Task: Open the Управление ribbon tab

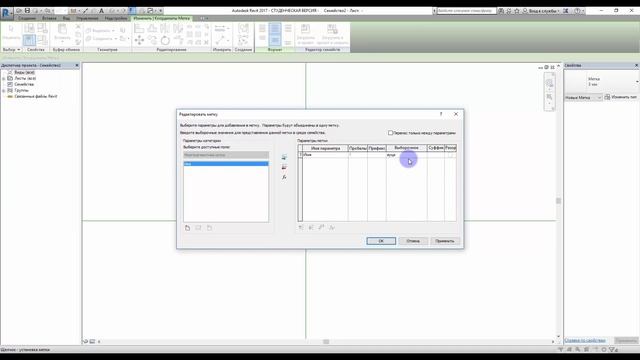Action: pos(87,18)
